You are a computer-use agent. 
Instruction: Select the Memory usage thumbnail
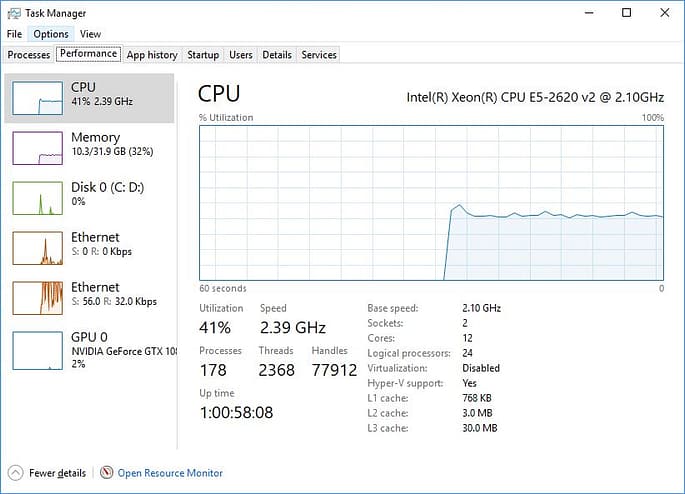click(x=38, y=148)
